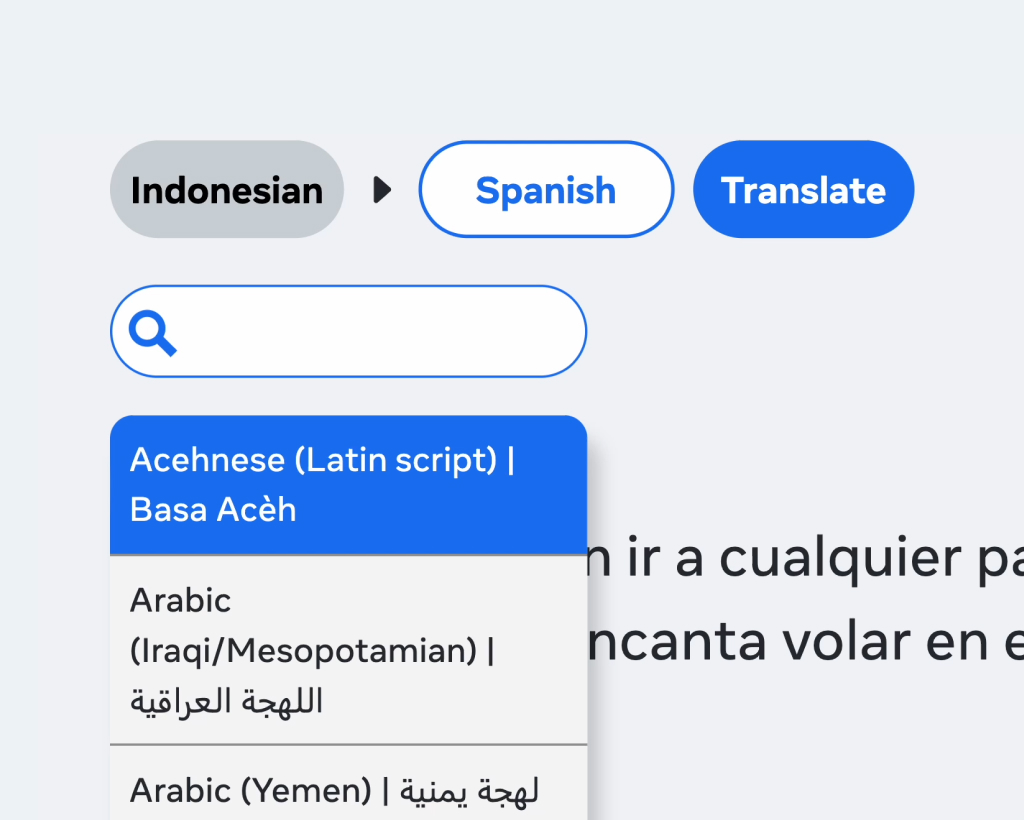Click the Translate button
The image size is (1024, 820).
[803, 189]
